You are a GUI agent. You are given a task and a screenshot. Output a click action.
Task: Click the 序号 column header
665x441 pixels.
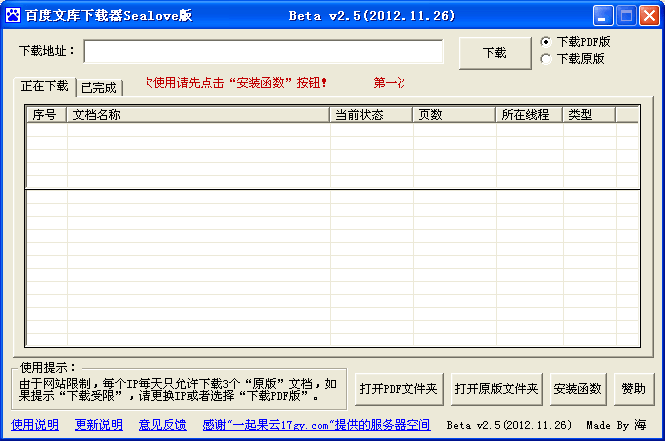pos(45,115)
